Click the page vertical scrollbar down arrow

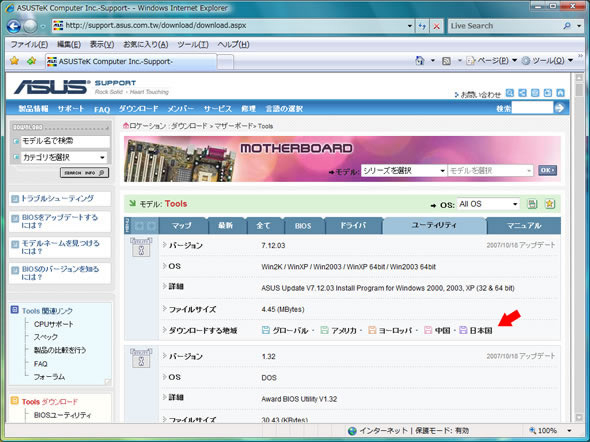(x=579, y=418)
